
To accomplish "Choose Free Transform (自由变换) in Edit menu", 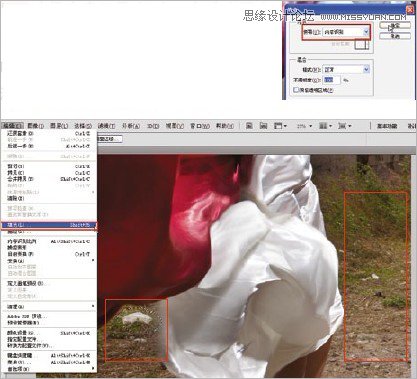I will pyautogui.click(x=49, y=254).
